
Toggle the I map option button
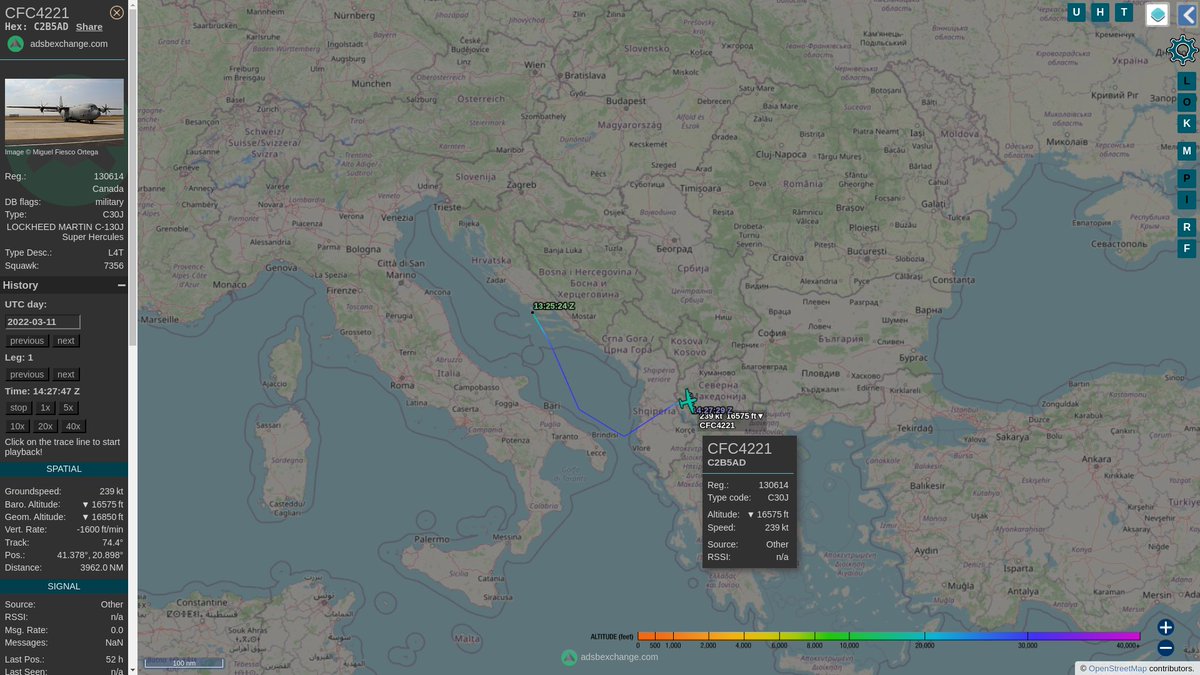[x=1187, y=200]
